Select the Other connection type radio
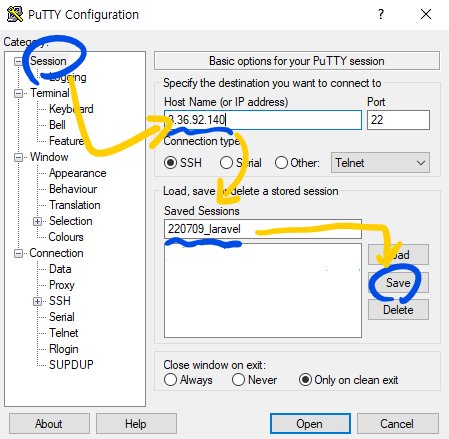The width and height of the screenshot is (449, 439). tap(281, 163)
